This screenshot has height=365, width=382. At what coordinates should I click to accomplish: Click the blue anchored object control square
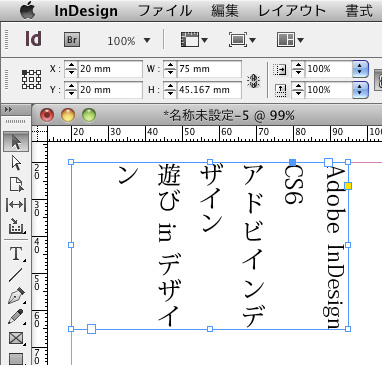pyautogui.click(x=292, y=162)
